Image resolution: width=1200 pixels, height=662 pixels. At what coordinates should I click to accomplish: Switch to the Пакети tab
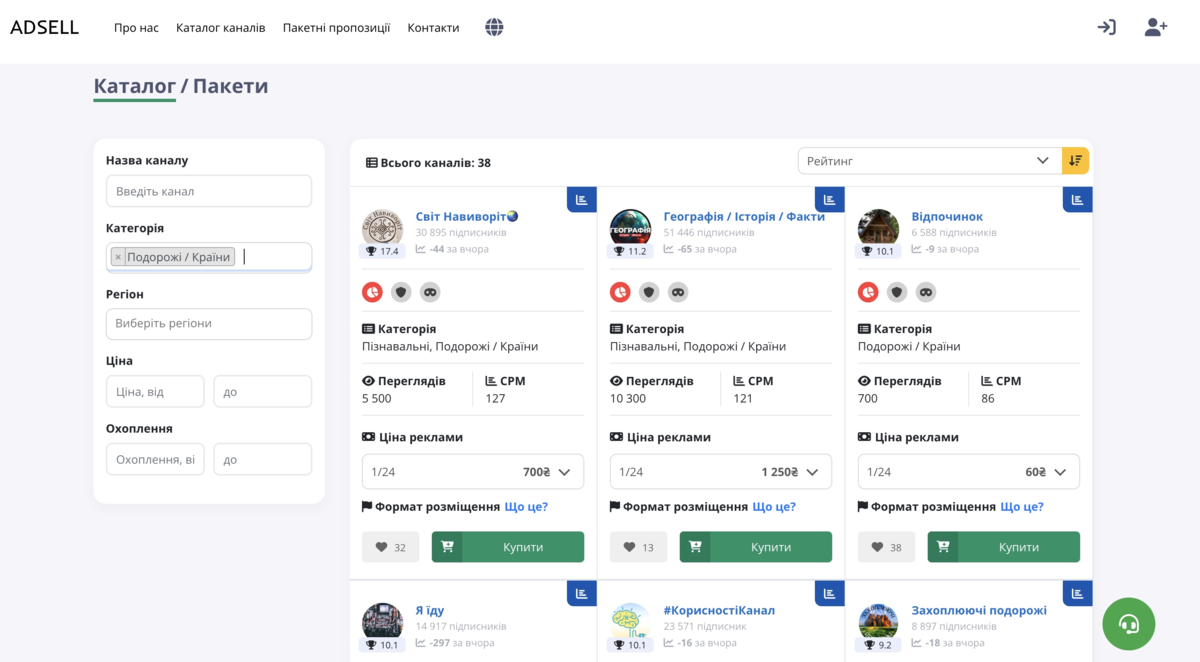pyautogui.click(x=231, y=86)
